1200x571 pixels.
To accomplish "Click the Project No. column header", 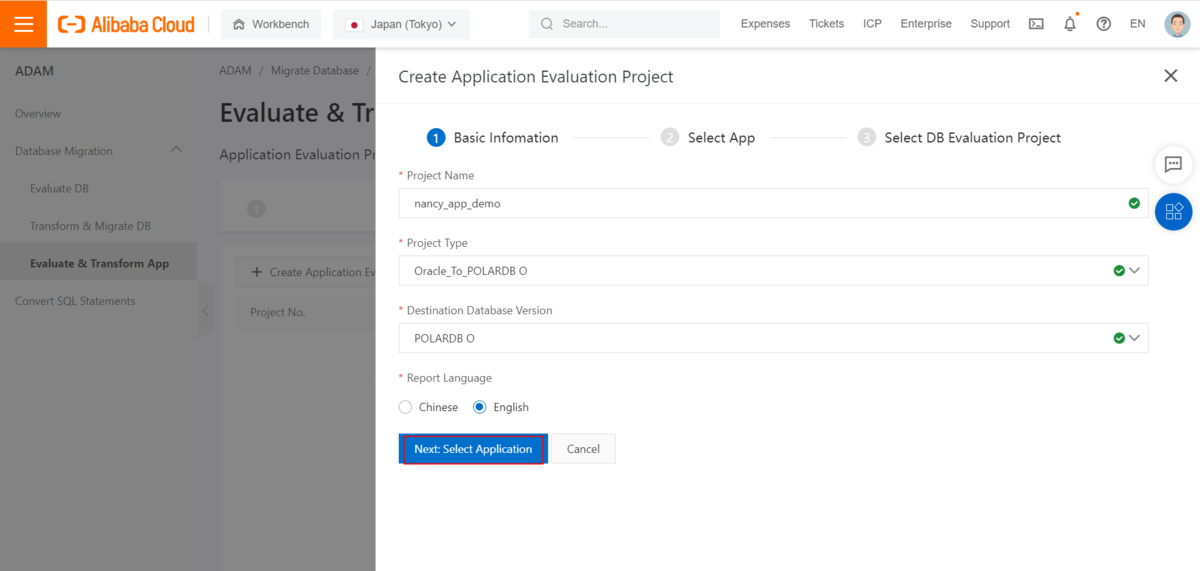I will [278, 312].
